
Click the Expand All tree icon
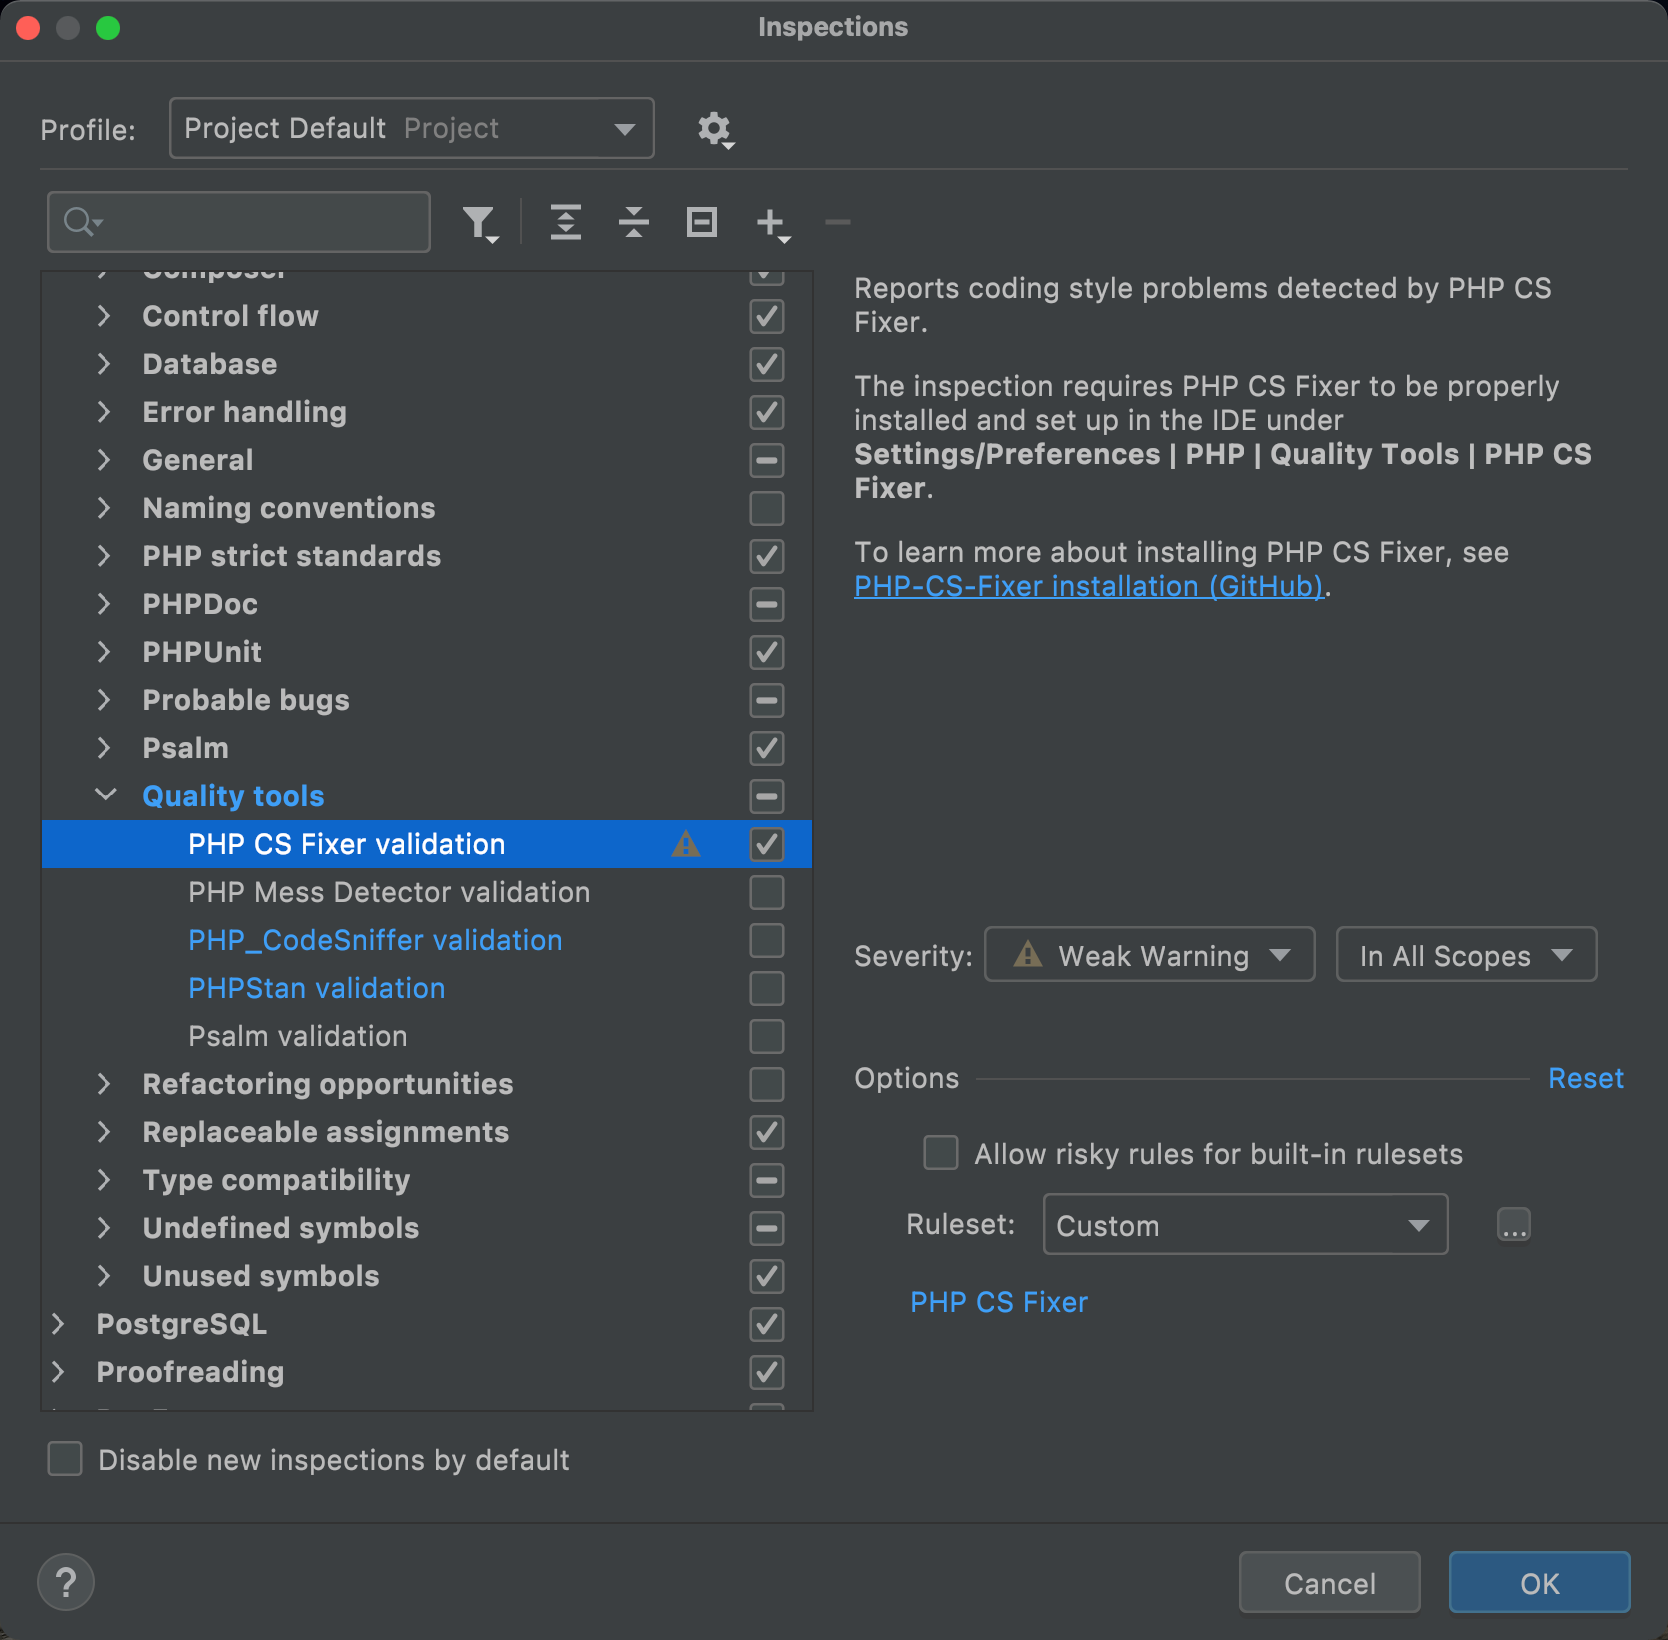[566, 222]
